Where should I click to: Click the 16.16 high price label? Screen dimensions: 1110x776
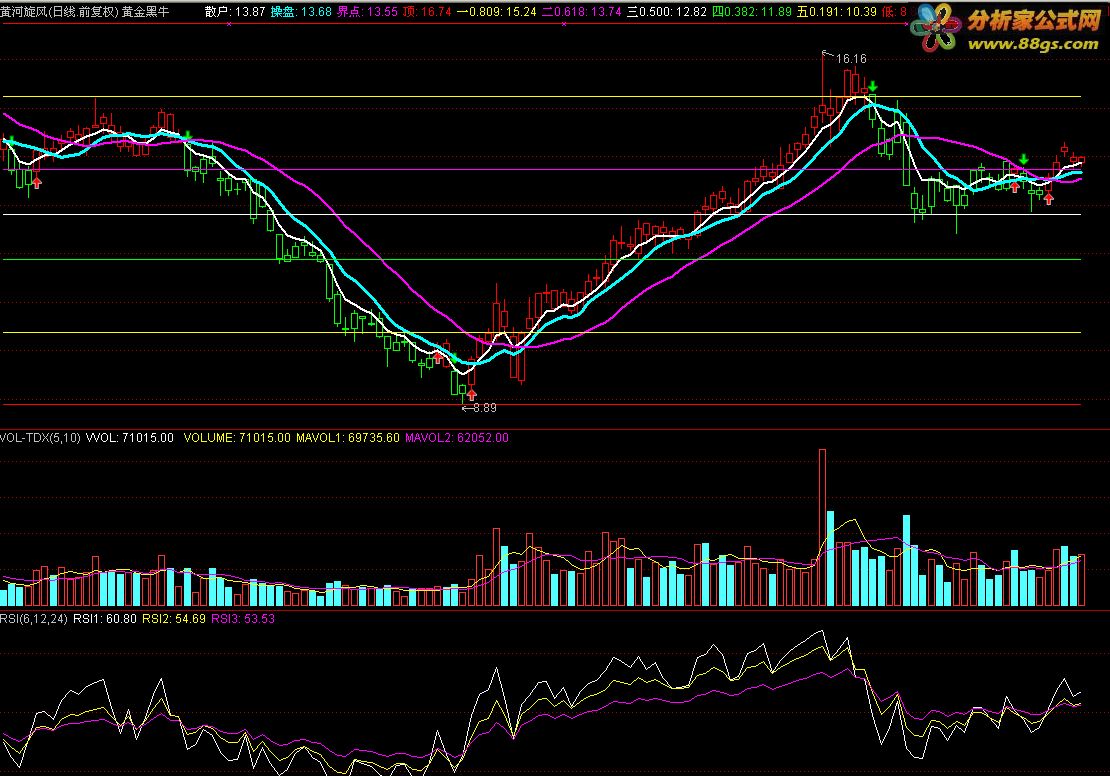tap(851, 59)
